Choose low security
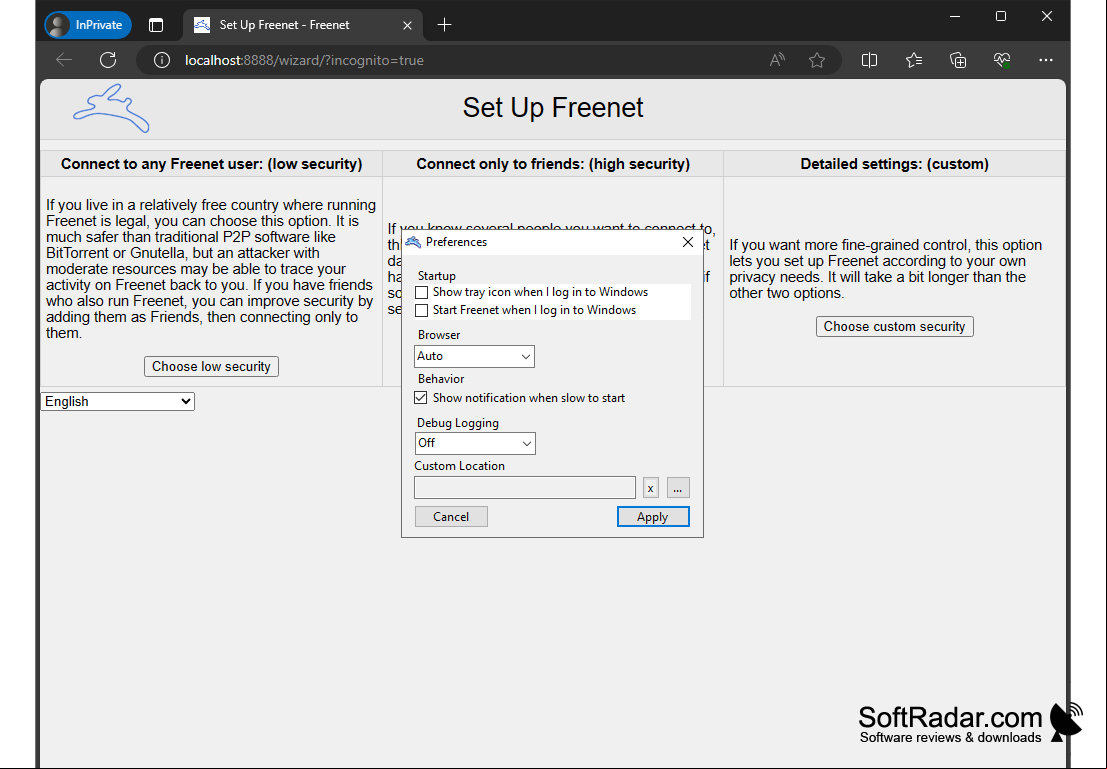The width and height of the screenshot is (1107, 769). (x=211, y=366)
